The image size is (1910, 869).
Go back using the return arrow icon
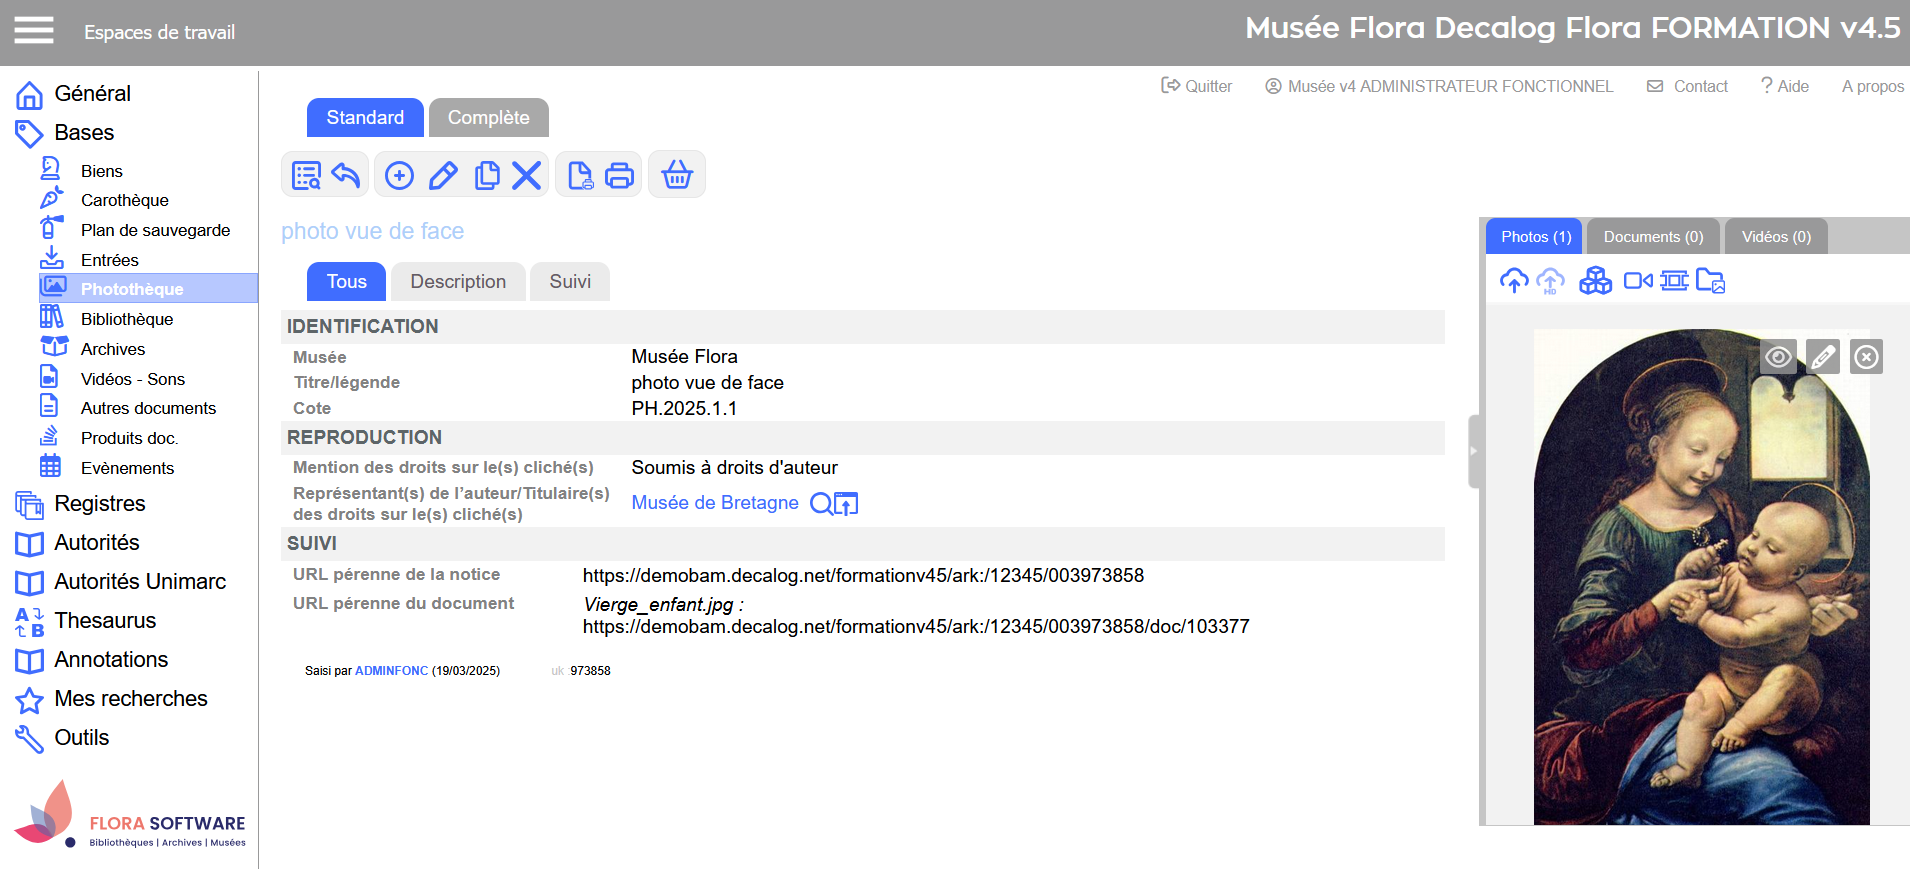point(346,176)
